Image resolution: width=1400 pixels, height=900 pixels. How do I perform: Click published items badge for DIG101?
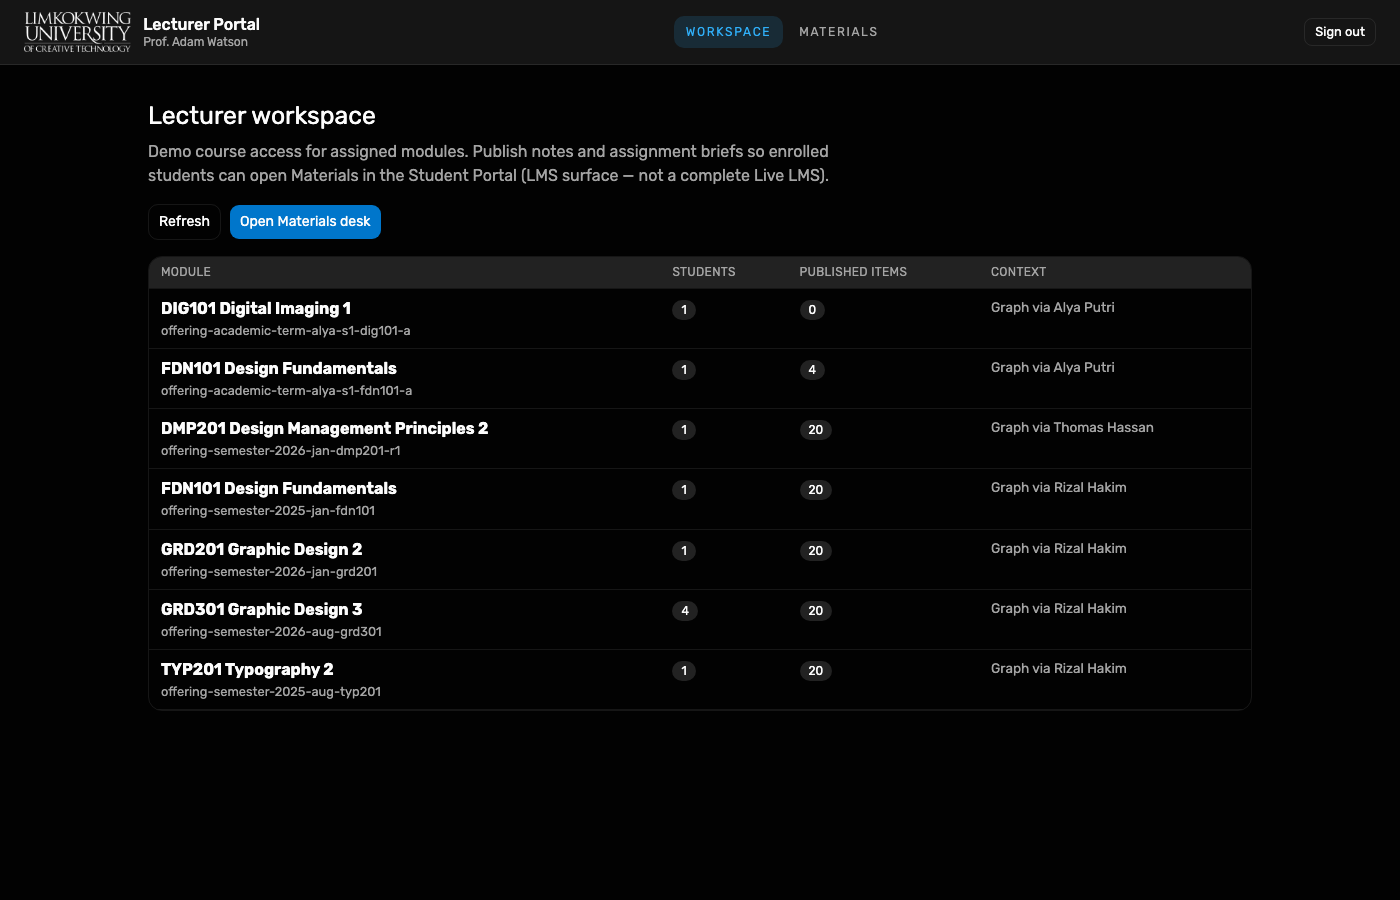tap(812, 310)
